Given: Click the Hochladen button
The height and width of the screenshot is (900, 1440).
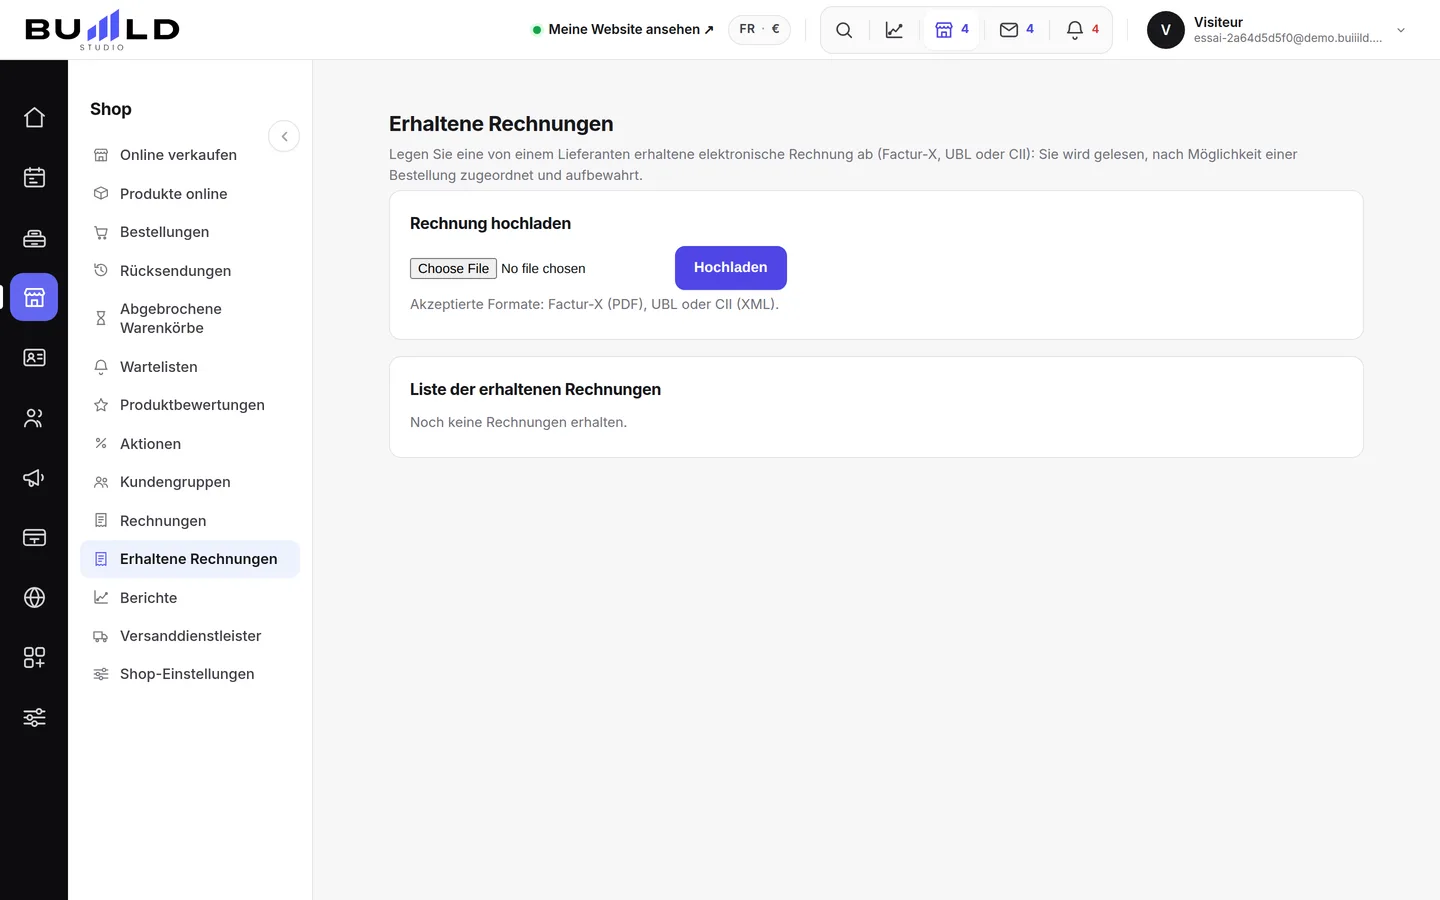Looking at the screenshot, I should (x=731, y=268).
